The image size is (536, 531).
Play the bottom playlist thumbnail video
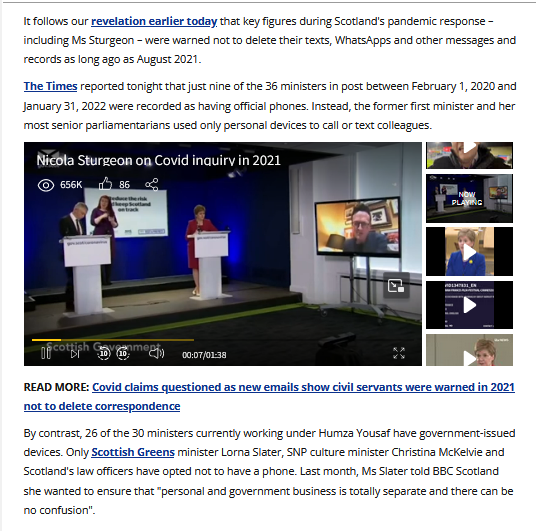pos(469,350)
